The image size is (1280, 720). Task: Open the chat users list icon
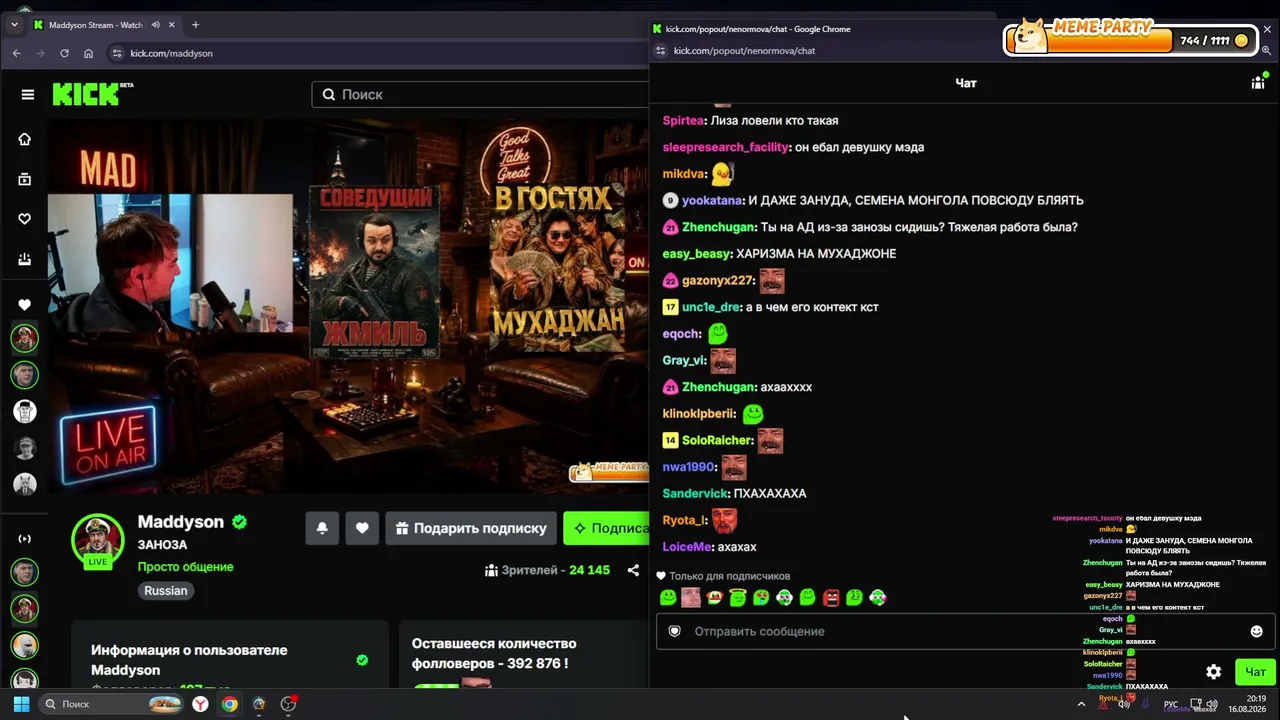(x=1258, y=83)
